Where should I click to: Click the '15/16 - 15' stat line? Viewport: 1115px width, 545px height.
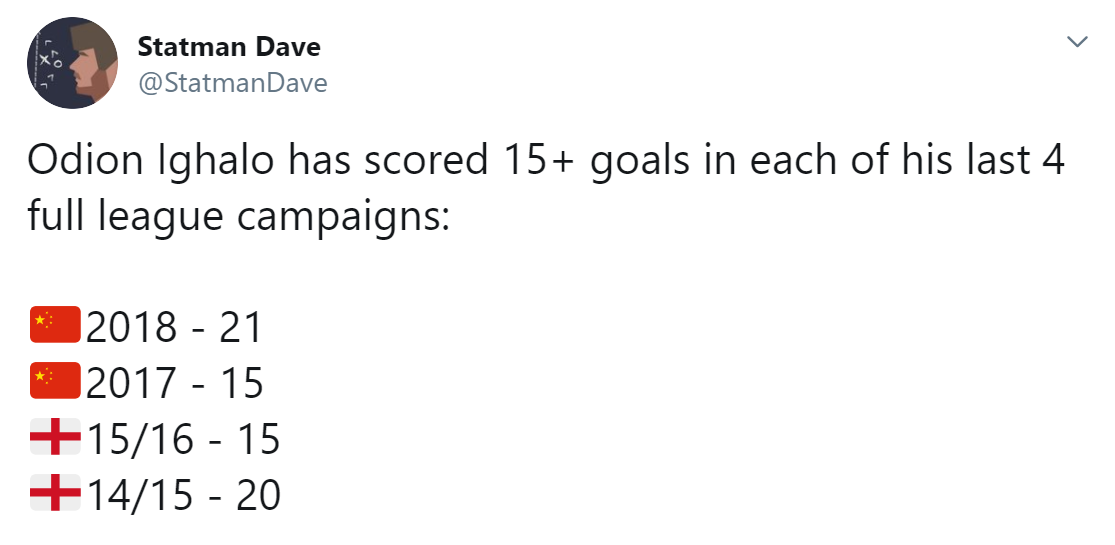click(182, 439)
